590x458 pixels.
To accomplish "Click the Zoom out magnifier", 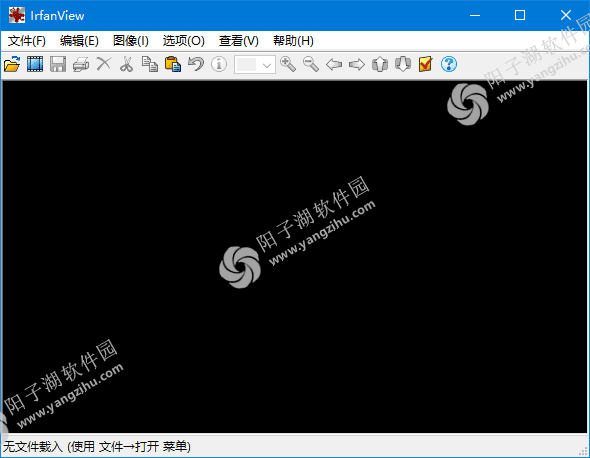I will pos(311,64).
